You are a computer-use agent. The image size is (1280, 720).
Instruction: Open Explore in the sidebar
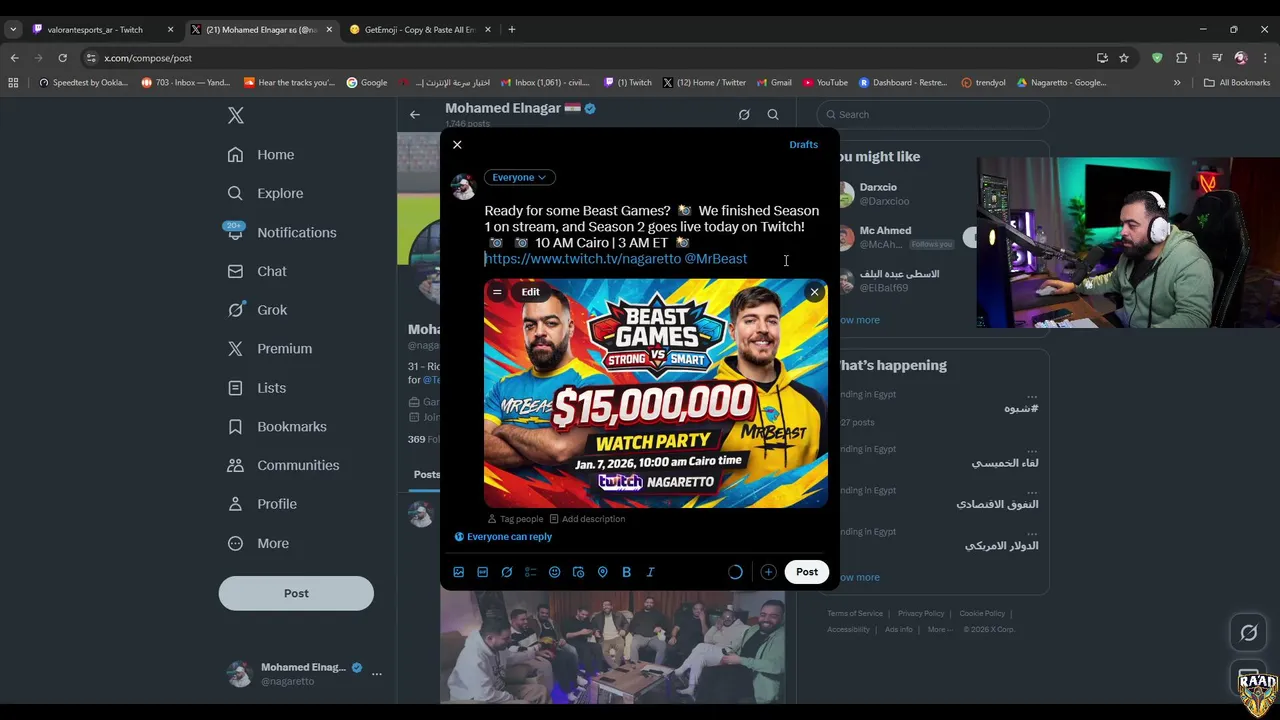tap(265, 194)
